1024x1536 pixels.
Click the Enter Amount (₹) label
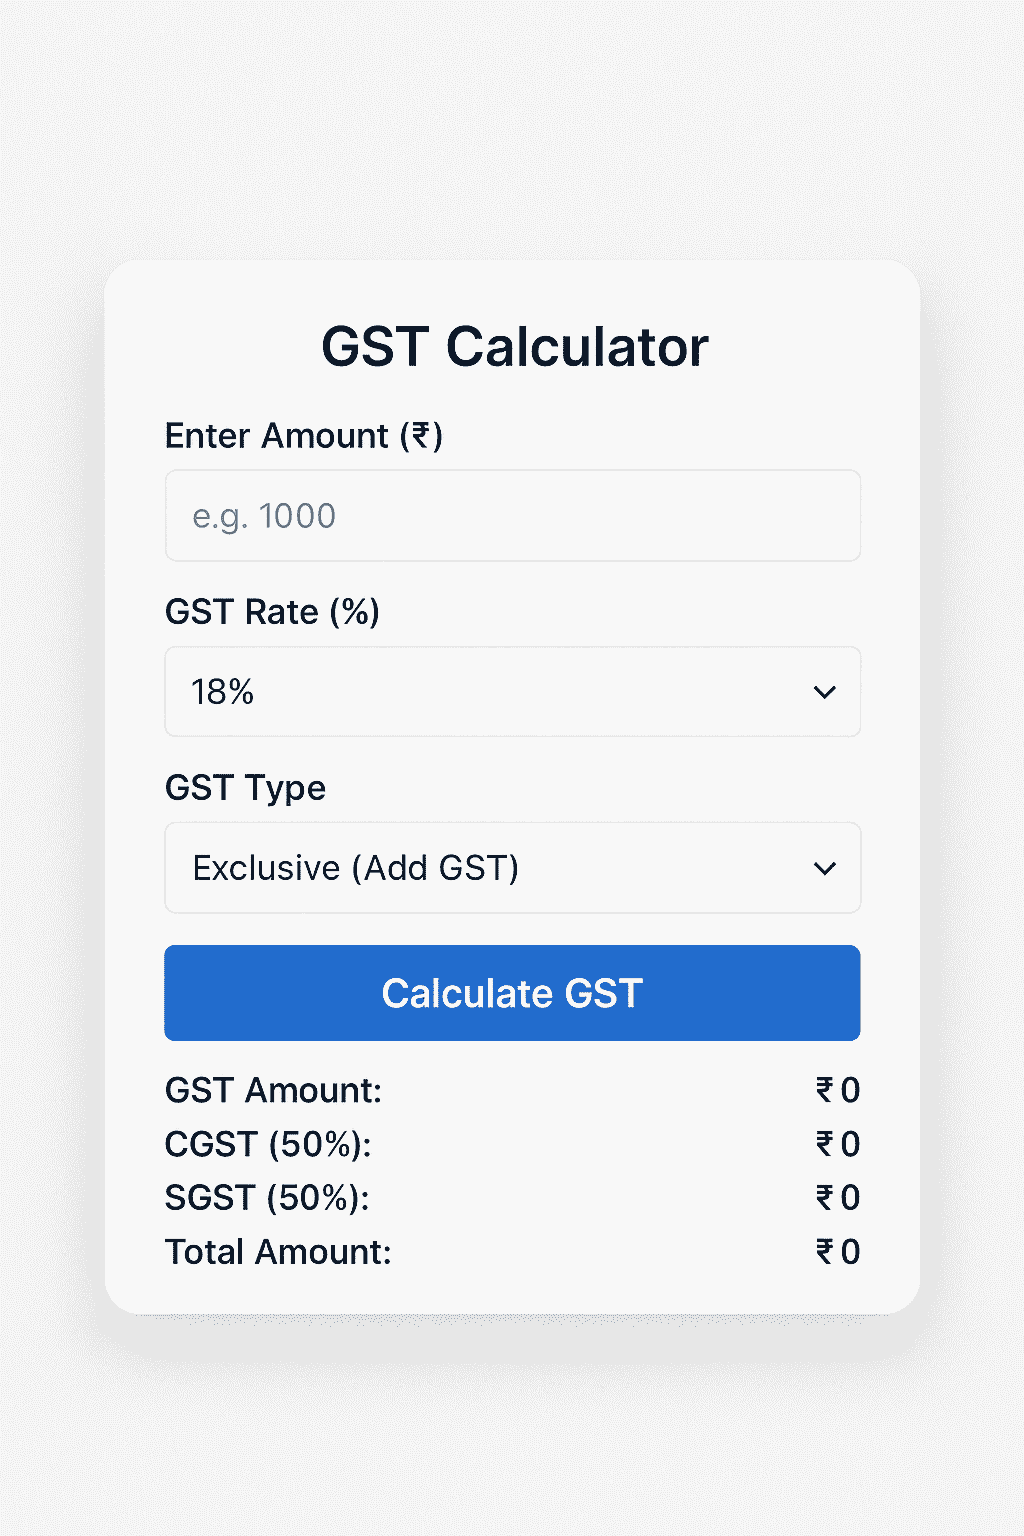pos(303,436)
